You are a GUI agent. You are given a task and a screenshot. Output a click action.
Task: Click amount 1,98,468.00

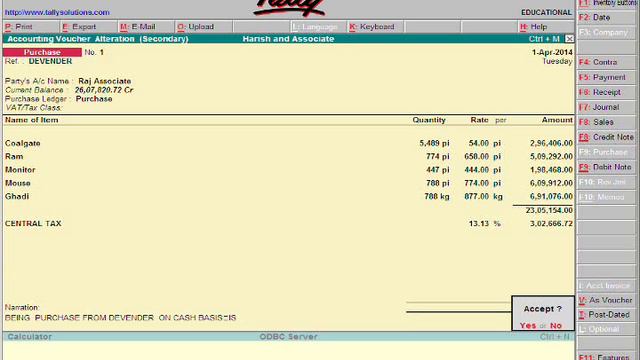pyautogui.click(x=551, y=170)
